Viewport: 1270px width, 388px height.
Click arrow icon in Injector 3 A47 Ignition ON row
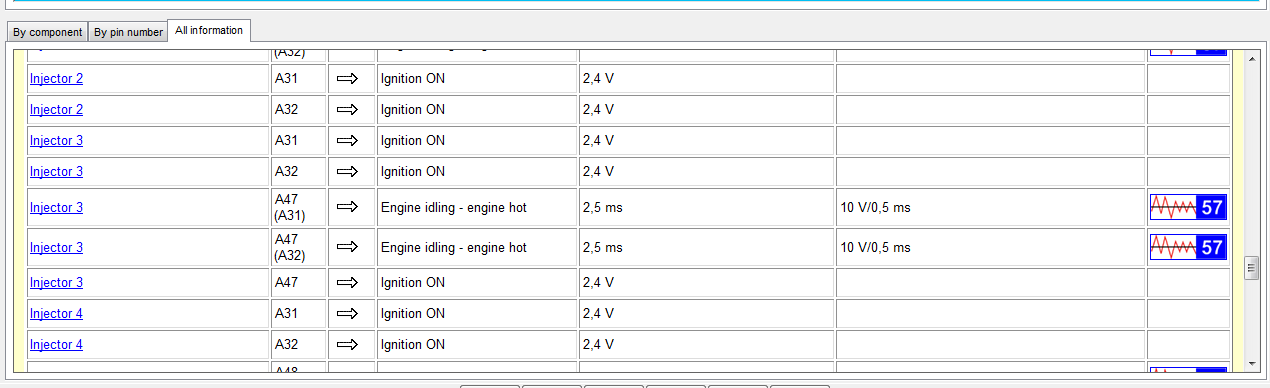(347, 282)
